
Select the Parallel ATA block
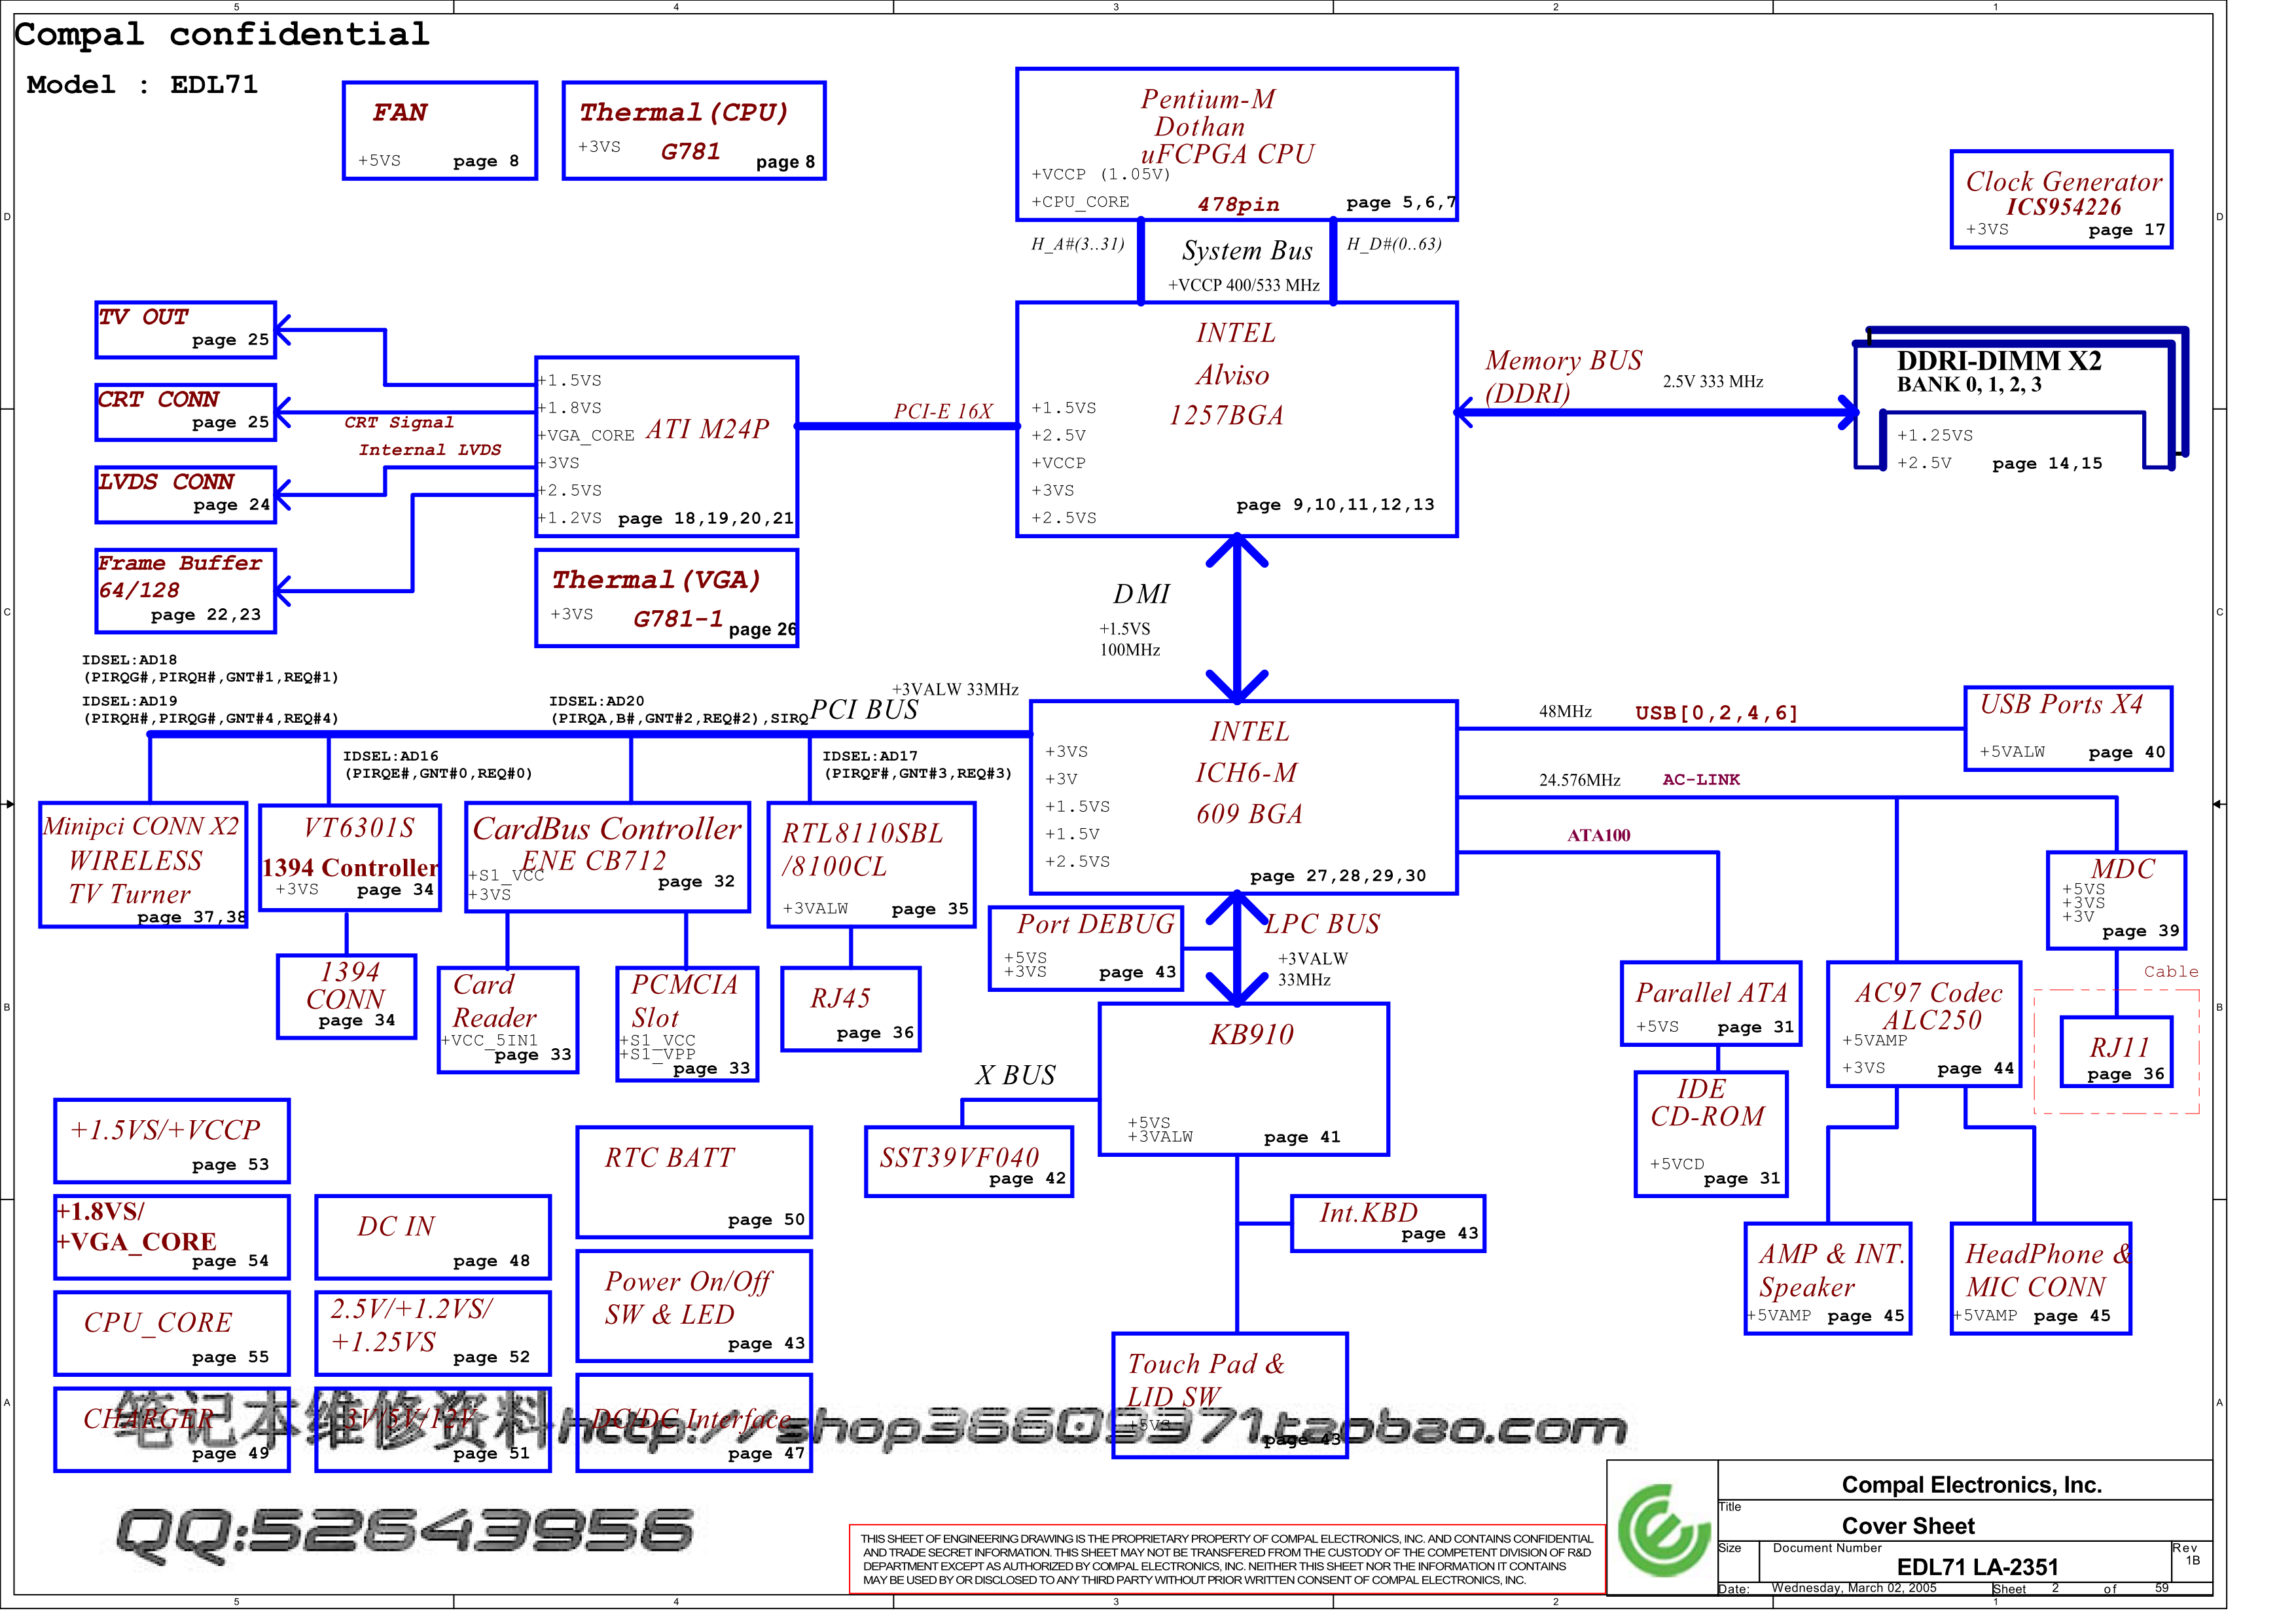(1710, 1004)
